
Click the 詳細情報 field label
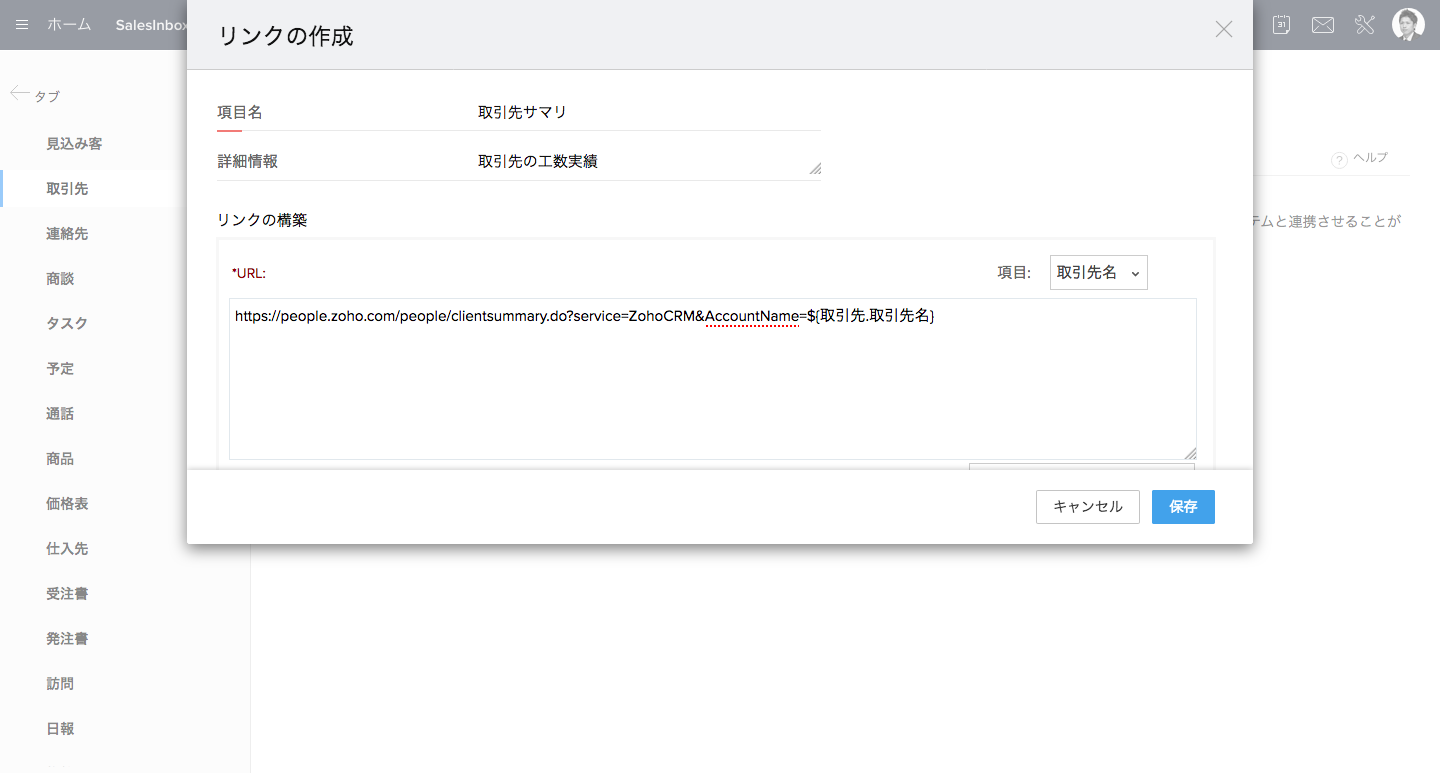[248, 161]
